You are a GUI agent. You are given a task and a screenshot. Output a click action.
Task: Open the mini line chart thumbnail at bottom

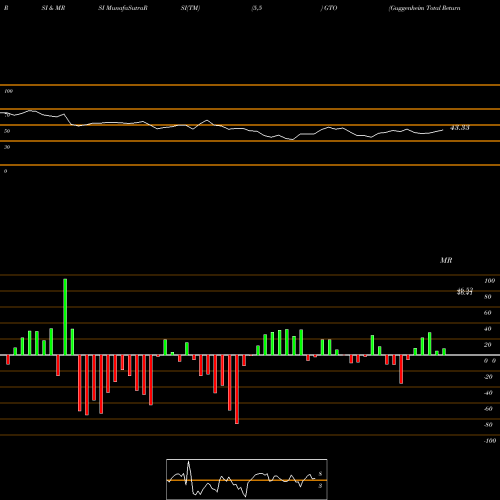(x=247, y=479)
